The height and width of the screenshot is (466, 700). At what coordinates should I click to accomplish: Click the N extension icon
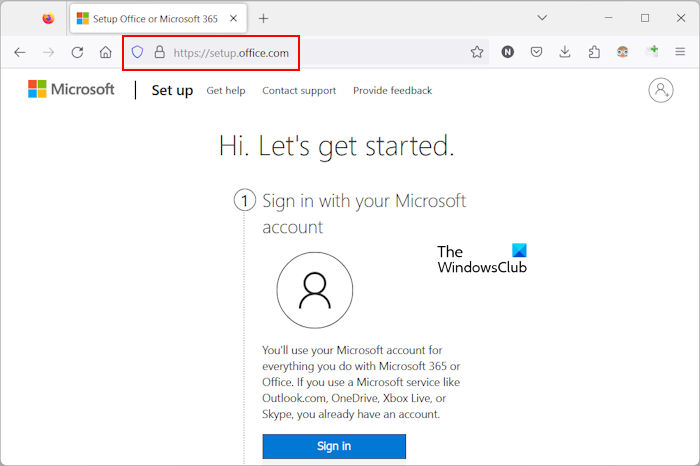pos(508,52)
